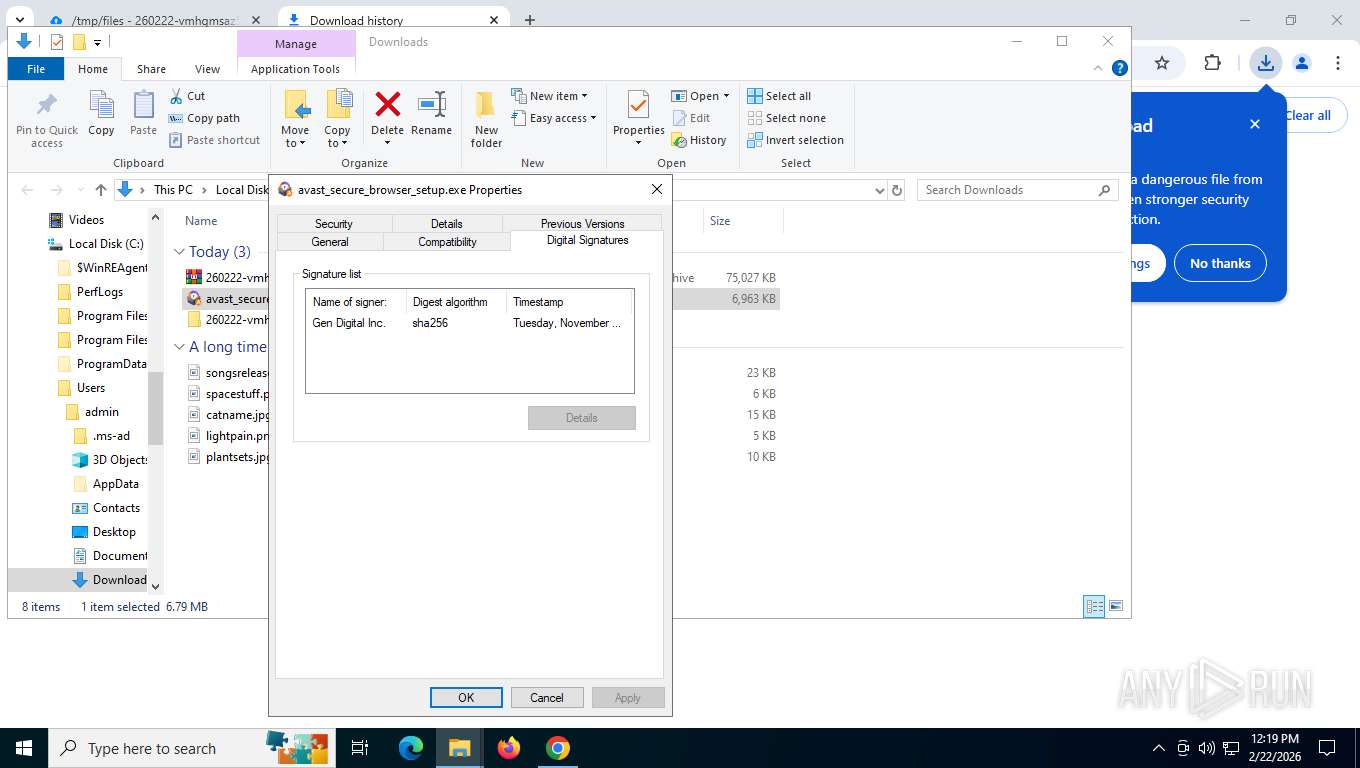1360x768 pixels.
Task: Click Copy path in Clipboard group
Action: (x=204, y=118)
